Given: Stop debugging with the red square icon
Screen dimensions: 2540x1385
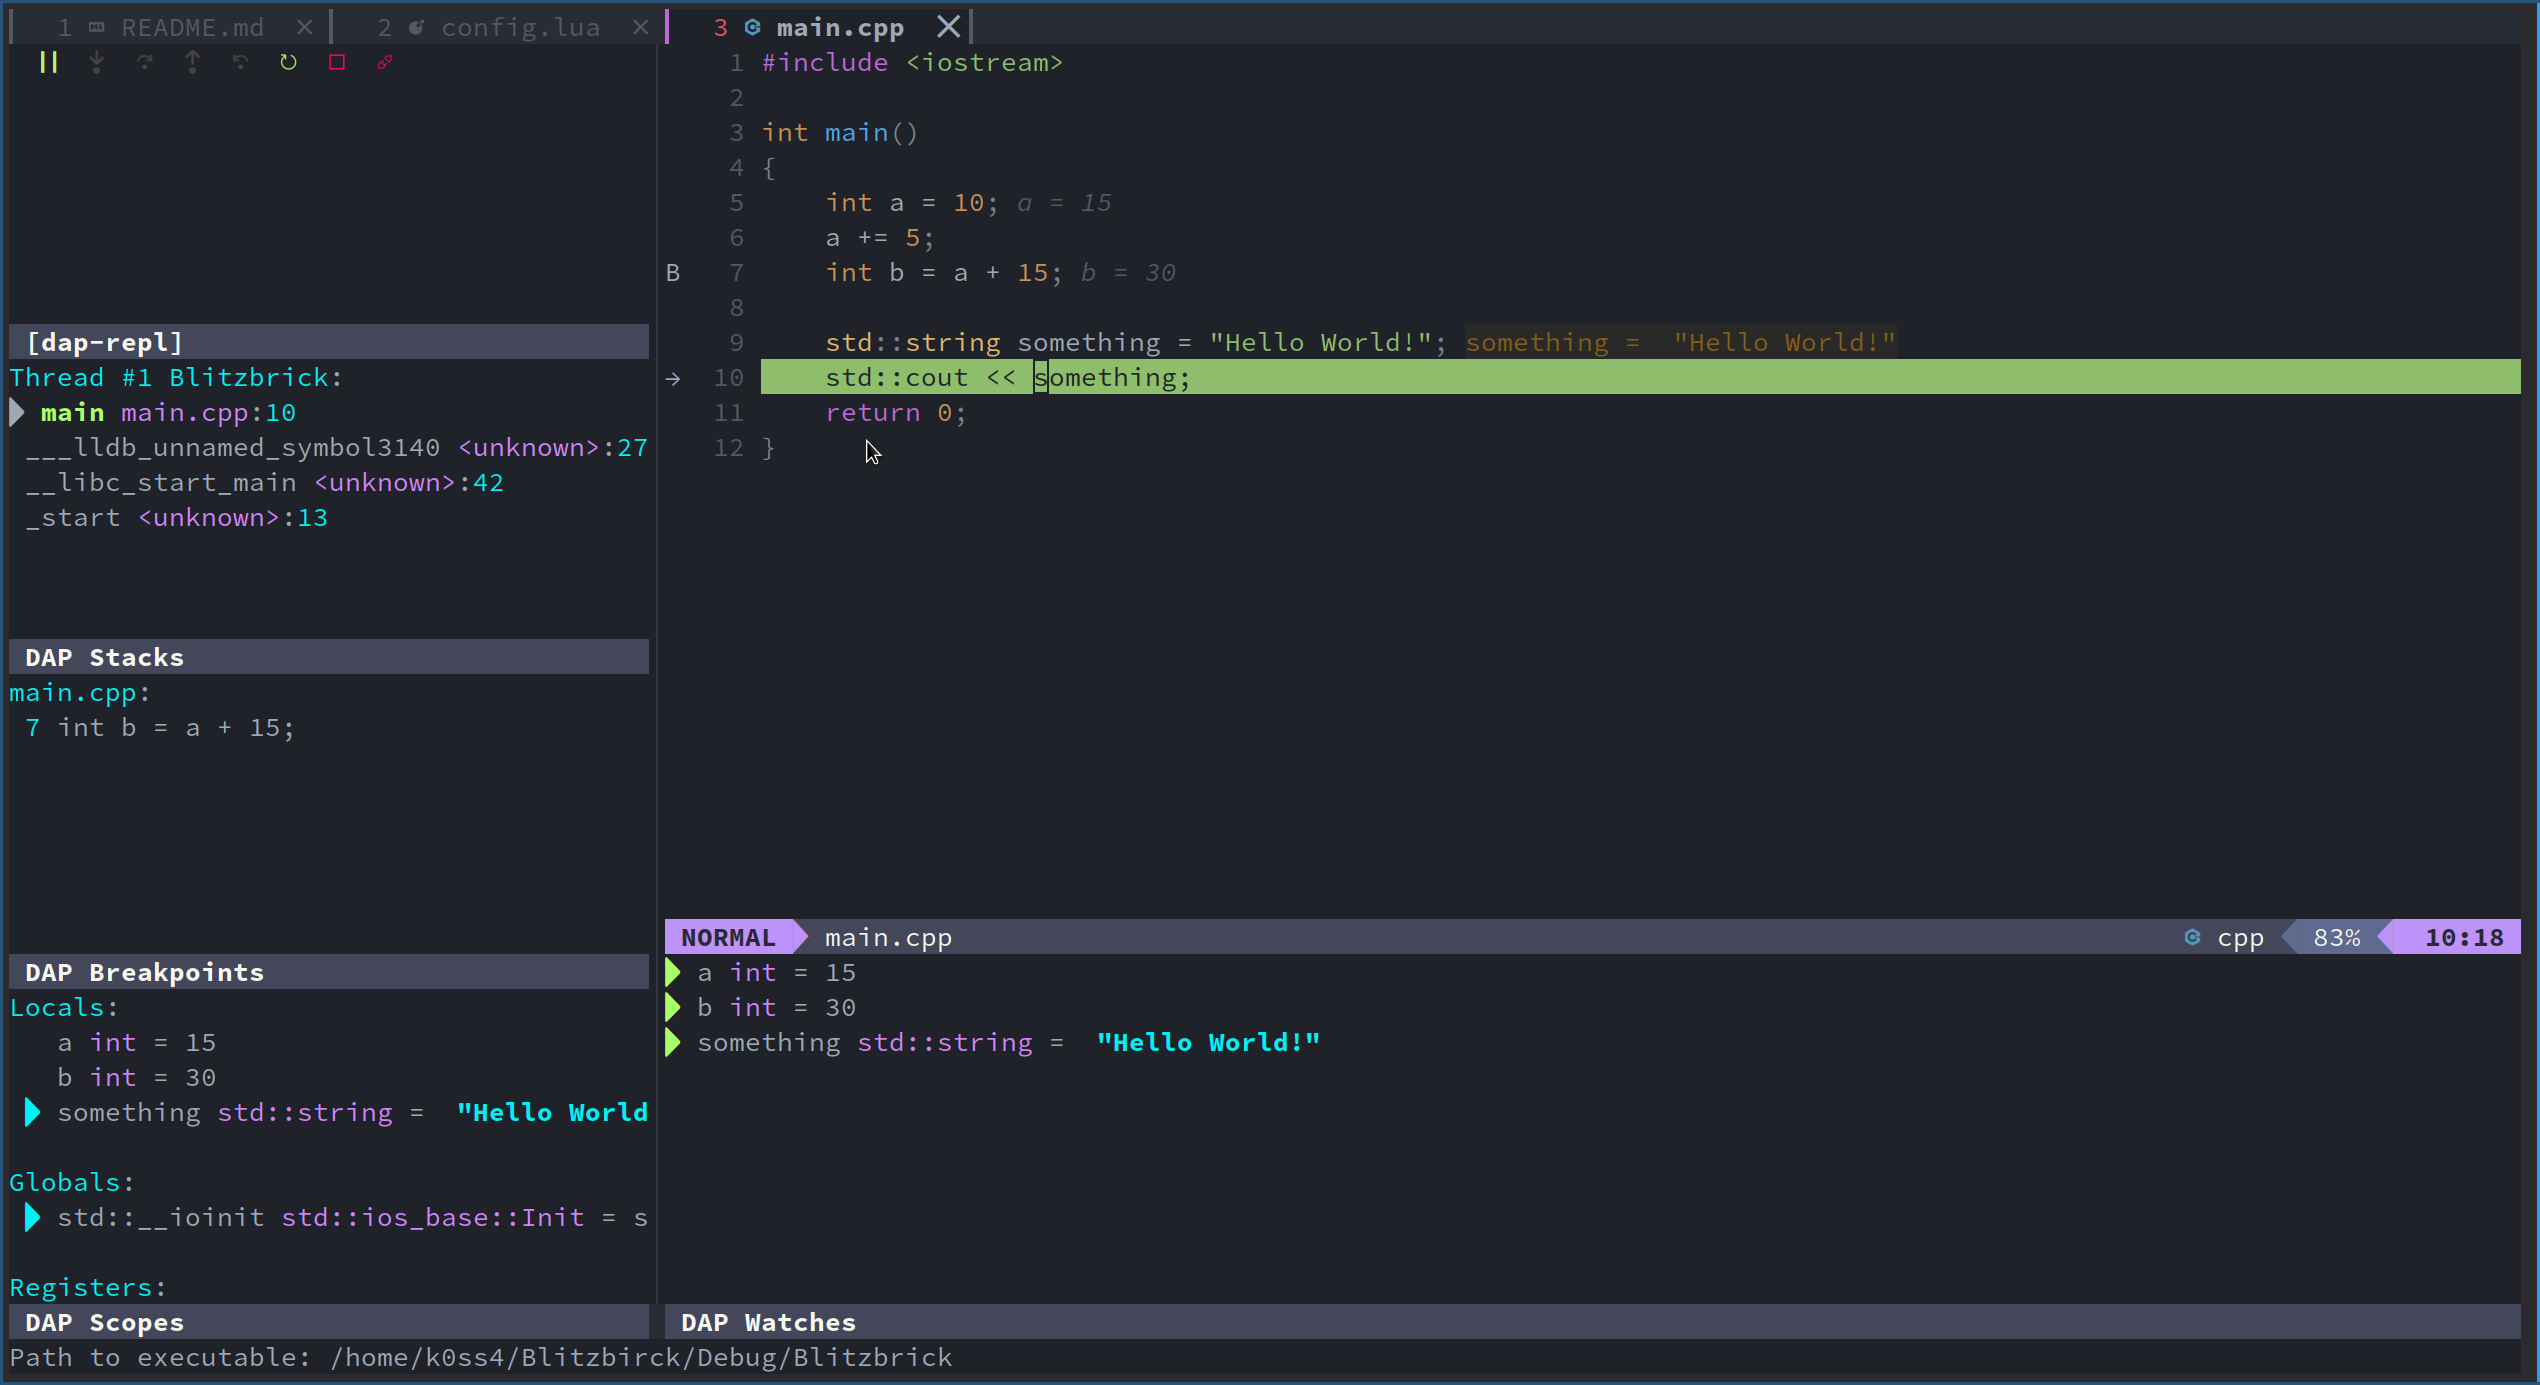Looking at the screenshot, I should coord(337,62).
